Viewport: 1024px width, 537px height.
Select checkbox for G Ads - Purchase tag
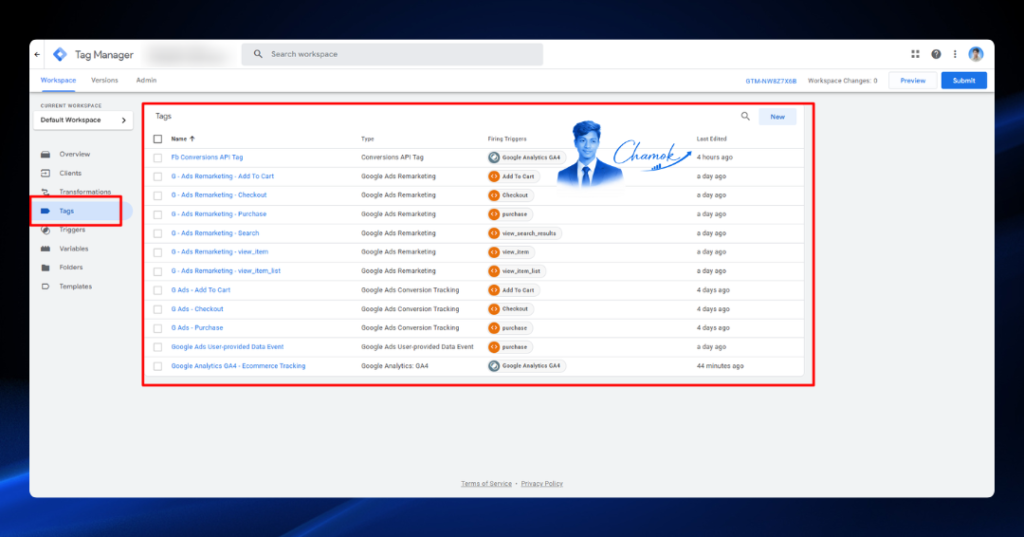point(157,328)
